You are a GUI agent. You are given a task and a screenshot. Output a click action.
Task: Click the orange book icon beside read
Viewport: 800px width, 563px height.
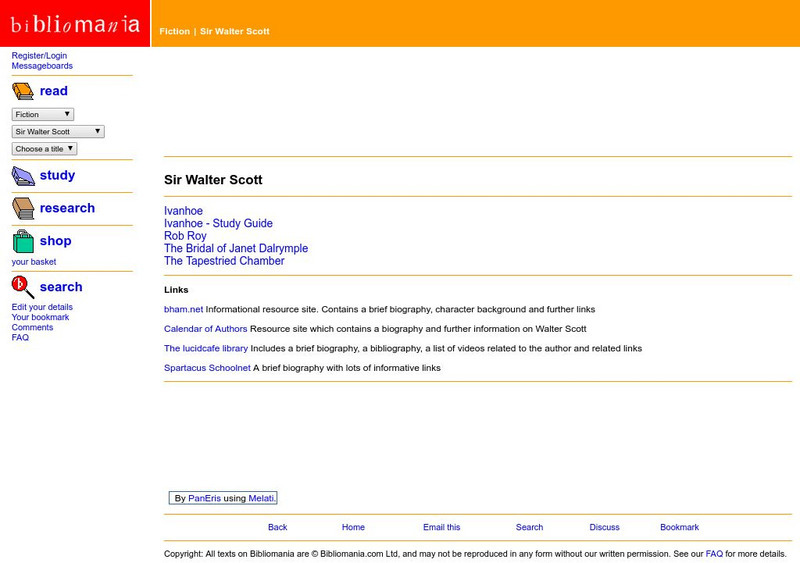[x=23, y=91]
